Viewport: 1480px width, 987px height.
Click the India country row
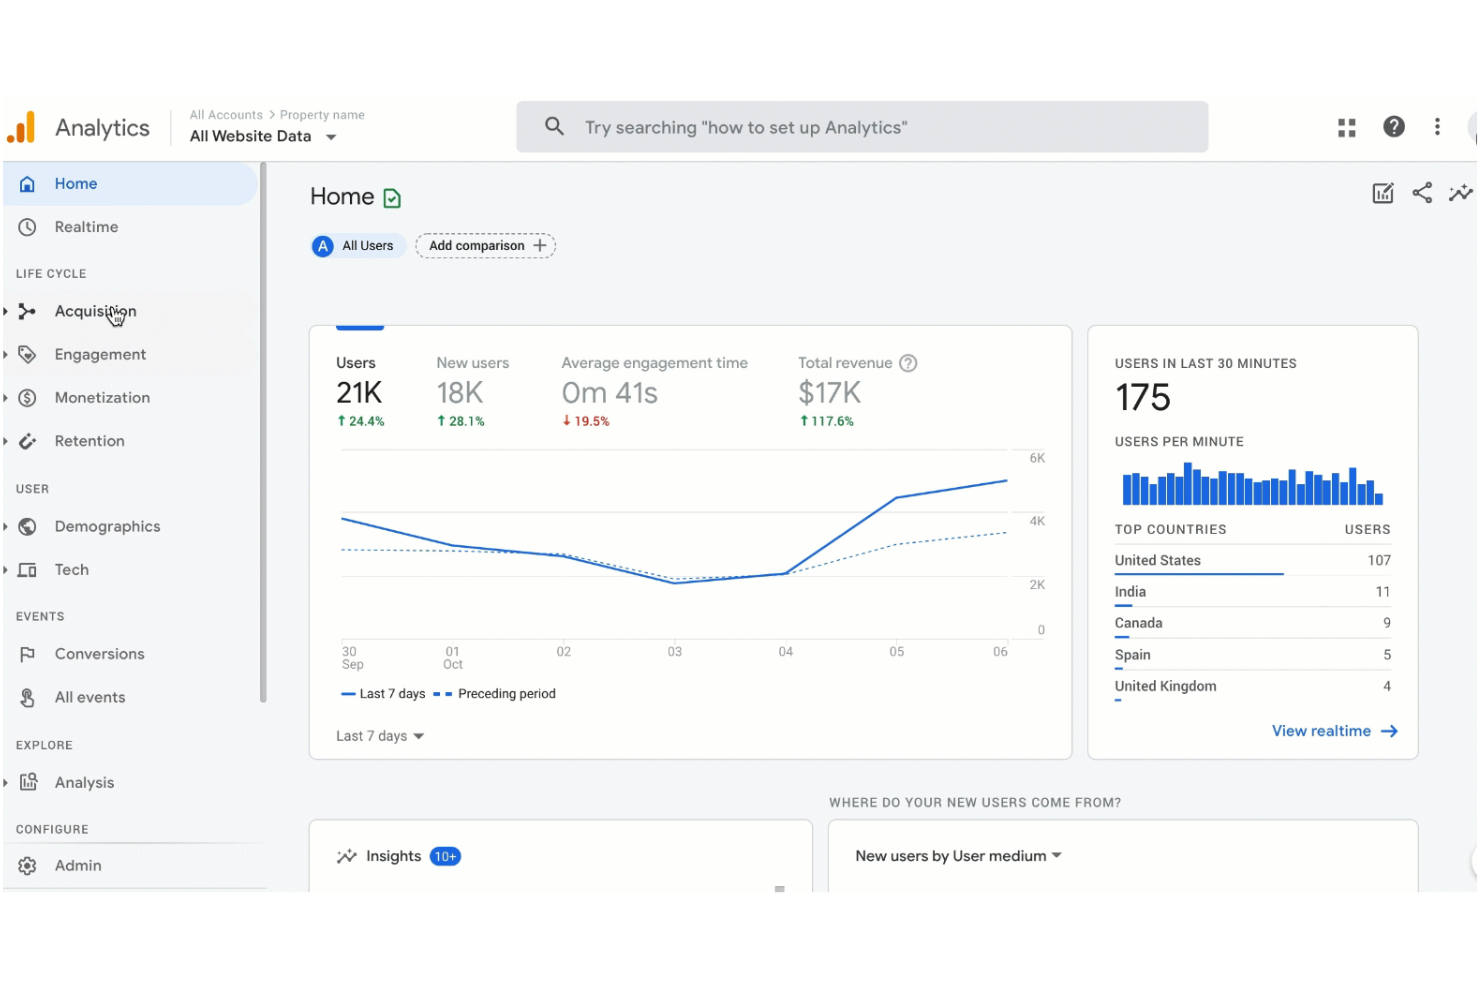(x=1253, y=592)
